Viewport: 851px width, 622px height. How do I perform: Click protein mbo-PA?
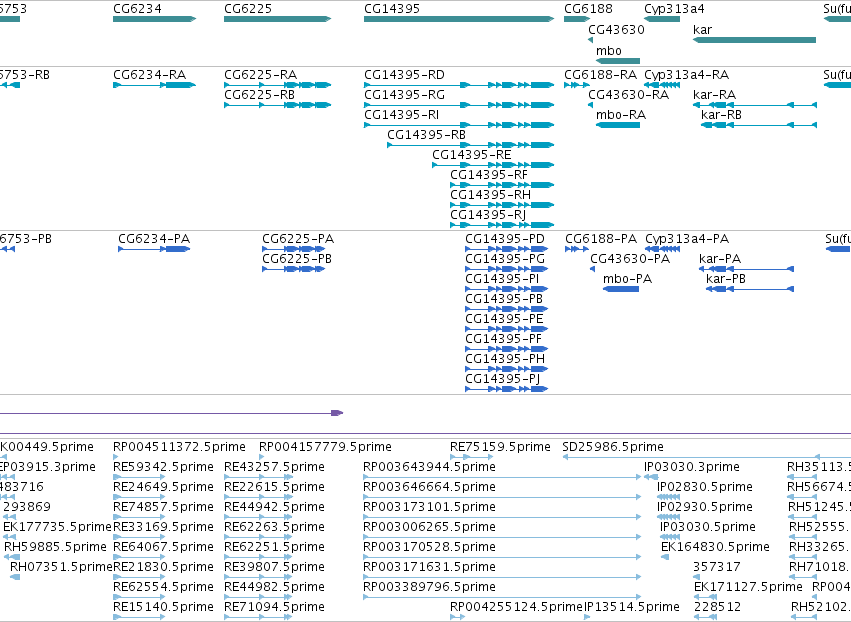point(627,280)
